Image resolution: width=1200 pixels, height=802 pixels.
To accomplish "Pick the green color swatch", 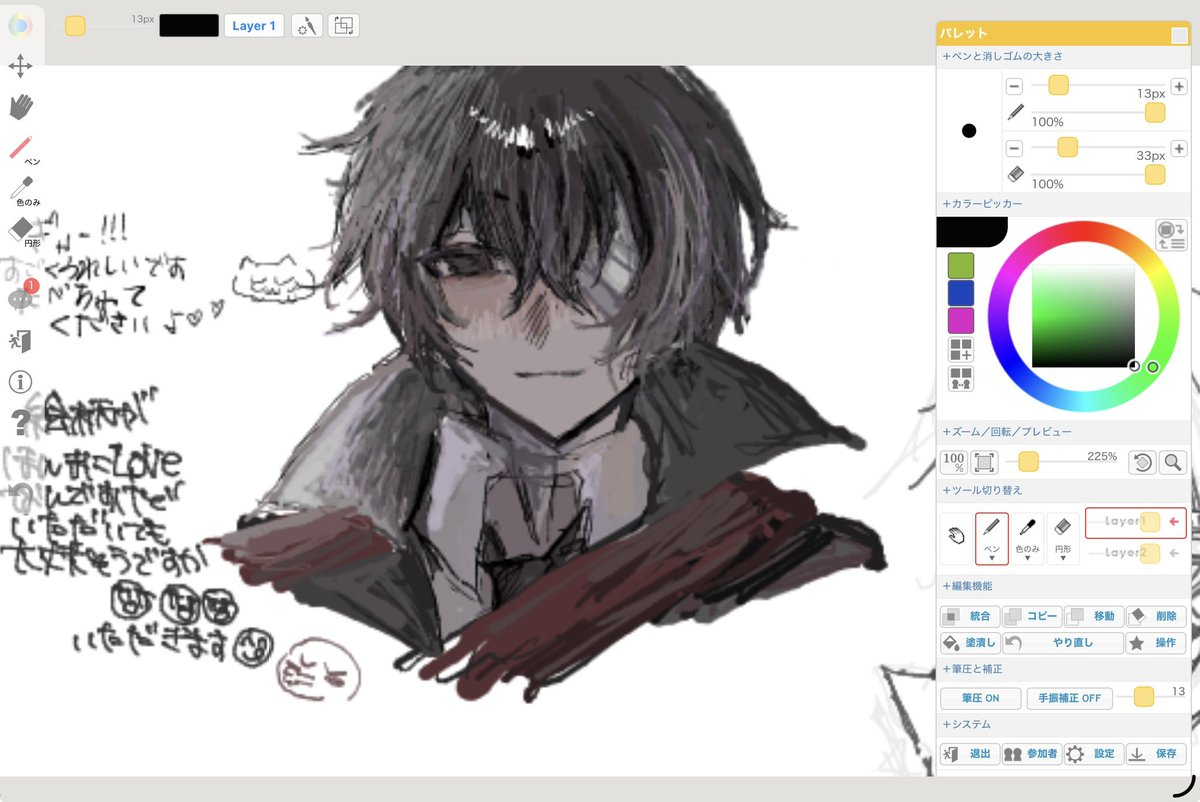I will tap(961, 265).
